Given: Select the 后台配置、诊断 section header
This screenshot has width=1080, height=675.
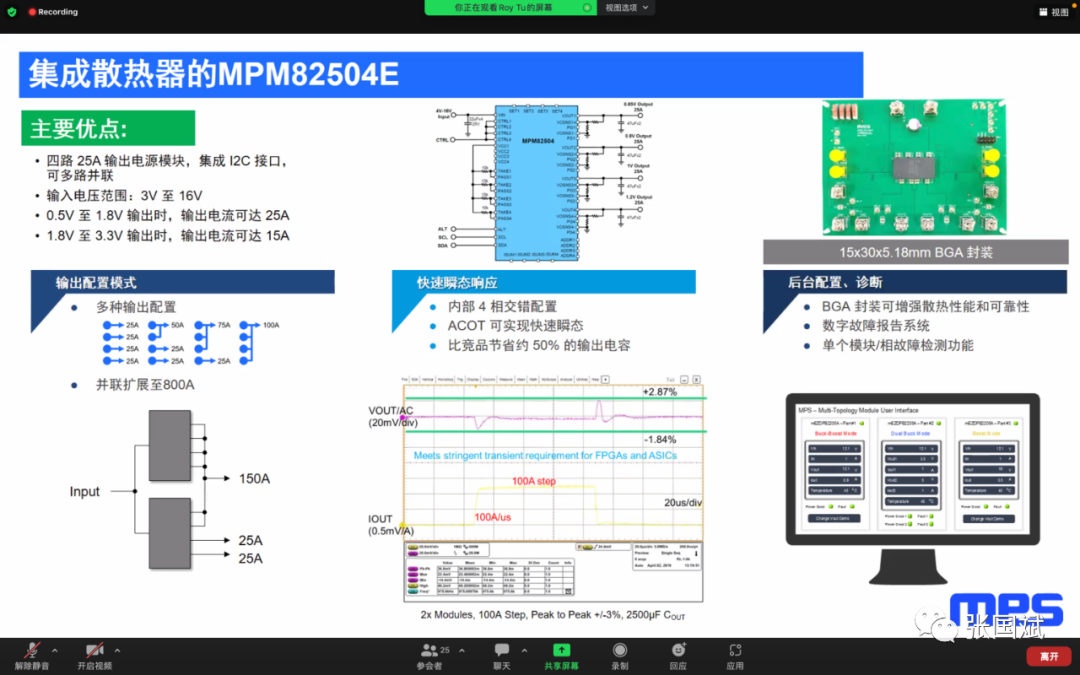Looking at the screenshot, I should [915, 282].
